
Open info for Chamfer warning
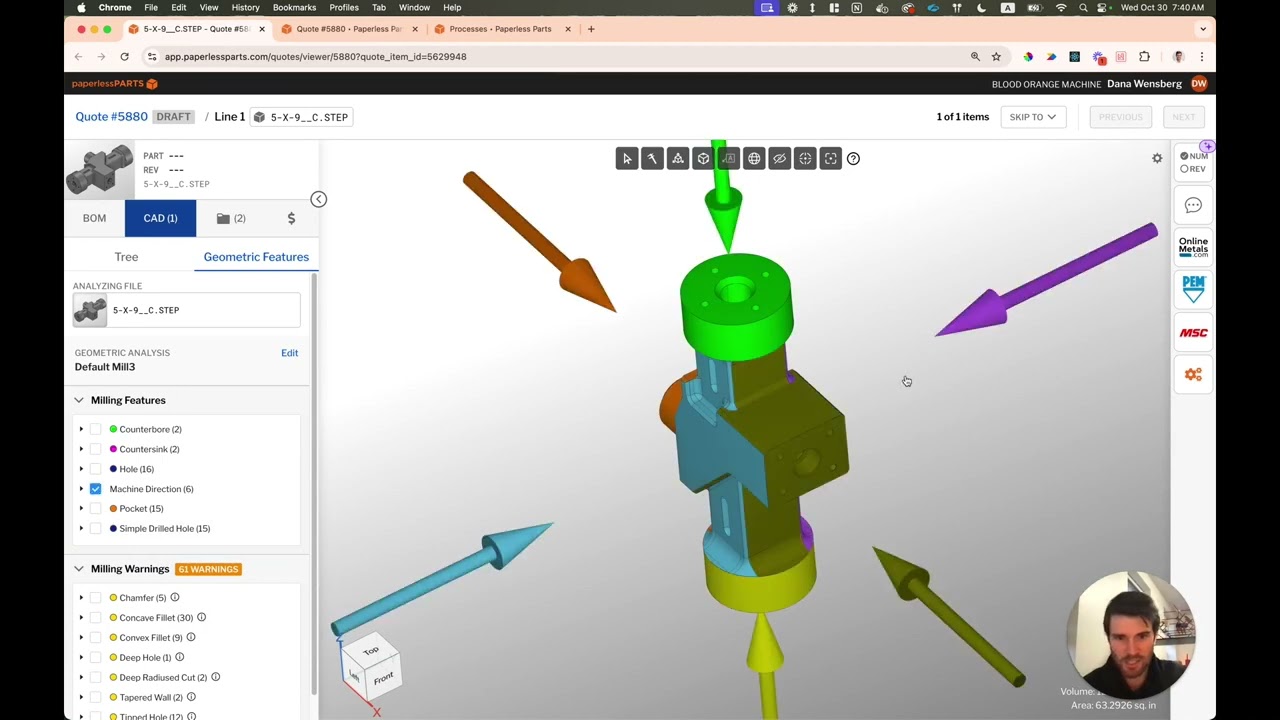tap(174, 598)
